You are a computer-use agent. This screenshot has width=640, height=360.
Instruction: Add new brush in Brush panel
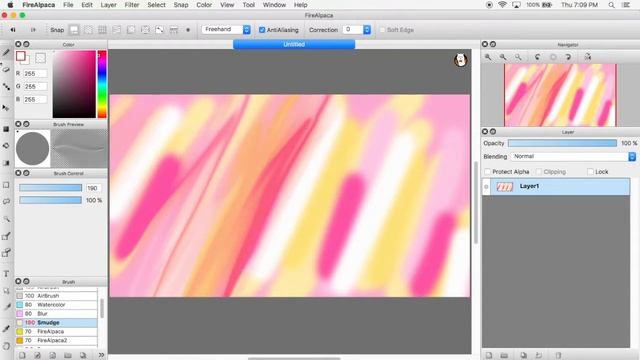(22, 356)
